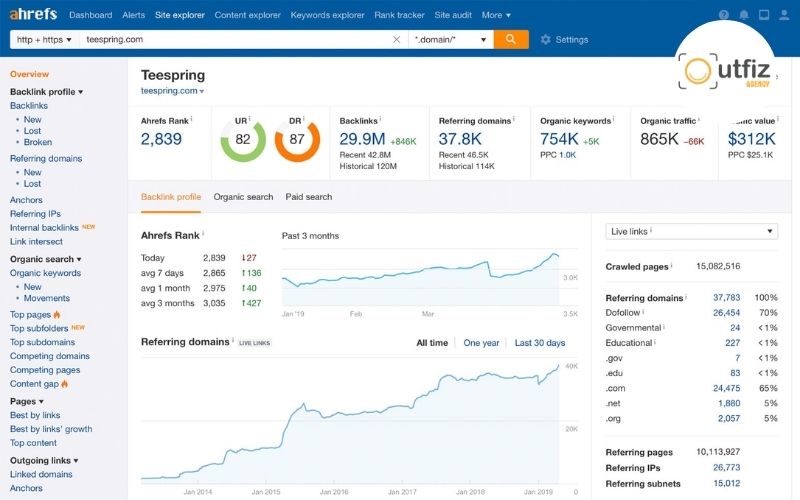The image size is (800, 500).
Task: Collapse the Outgoing links sidebar section
Action: coord(44,460)
